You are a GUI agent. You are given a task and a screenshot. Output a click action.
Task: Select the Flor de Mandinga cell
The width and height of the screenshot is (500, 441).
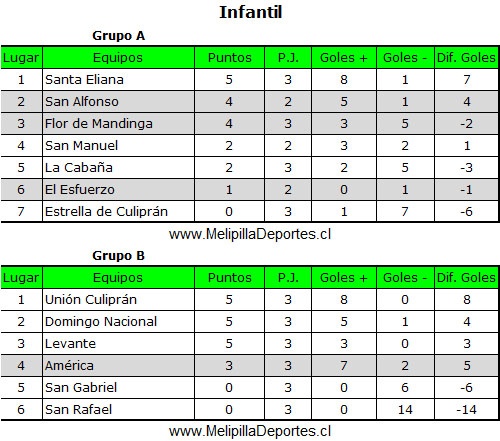click(x=118, y=124)
